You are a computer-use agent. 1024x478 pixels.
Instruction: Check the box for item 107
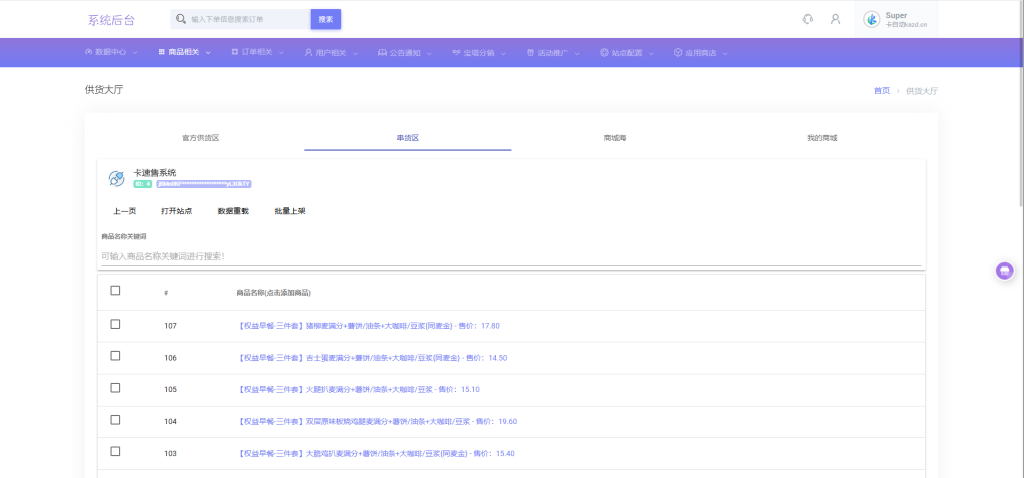pos(115,324)
